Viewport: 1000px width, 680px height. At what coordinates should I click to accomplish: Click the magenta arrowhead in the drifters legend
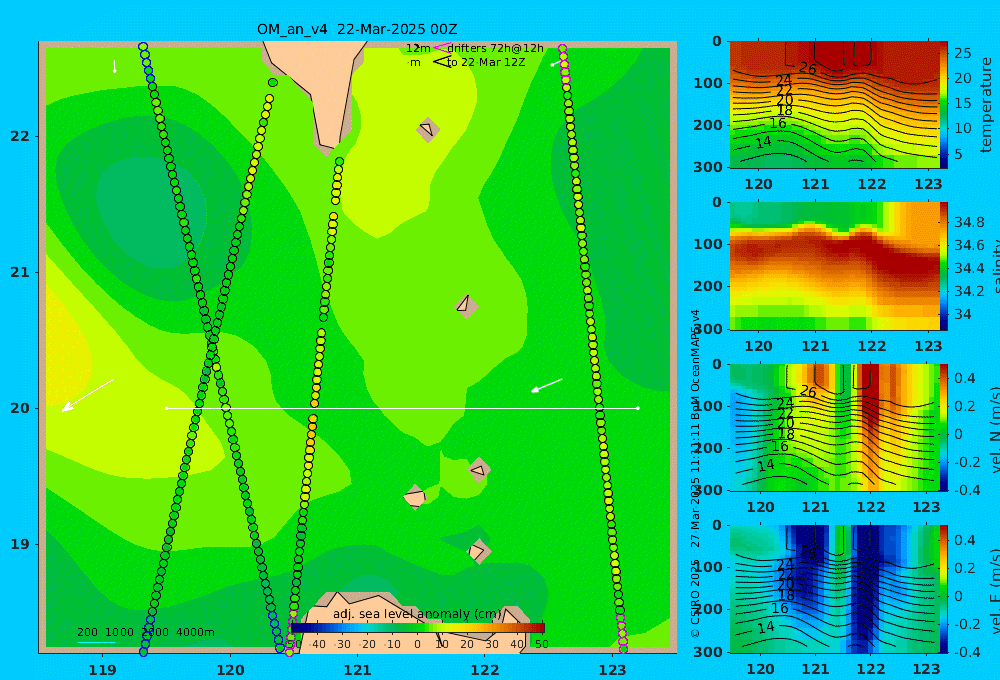tap(441, 48)
